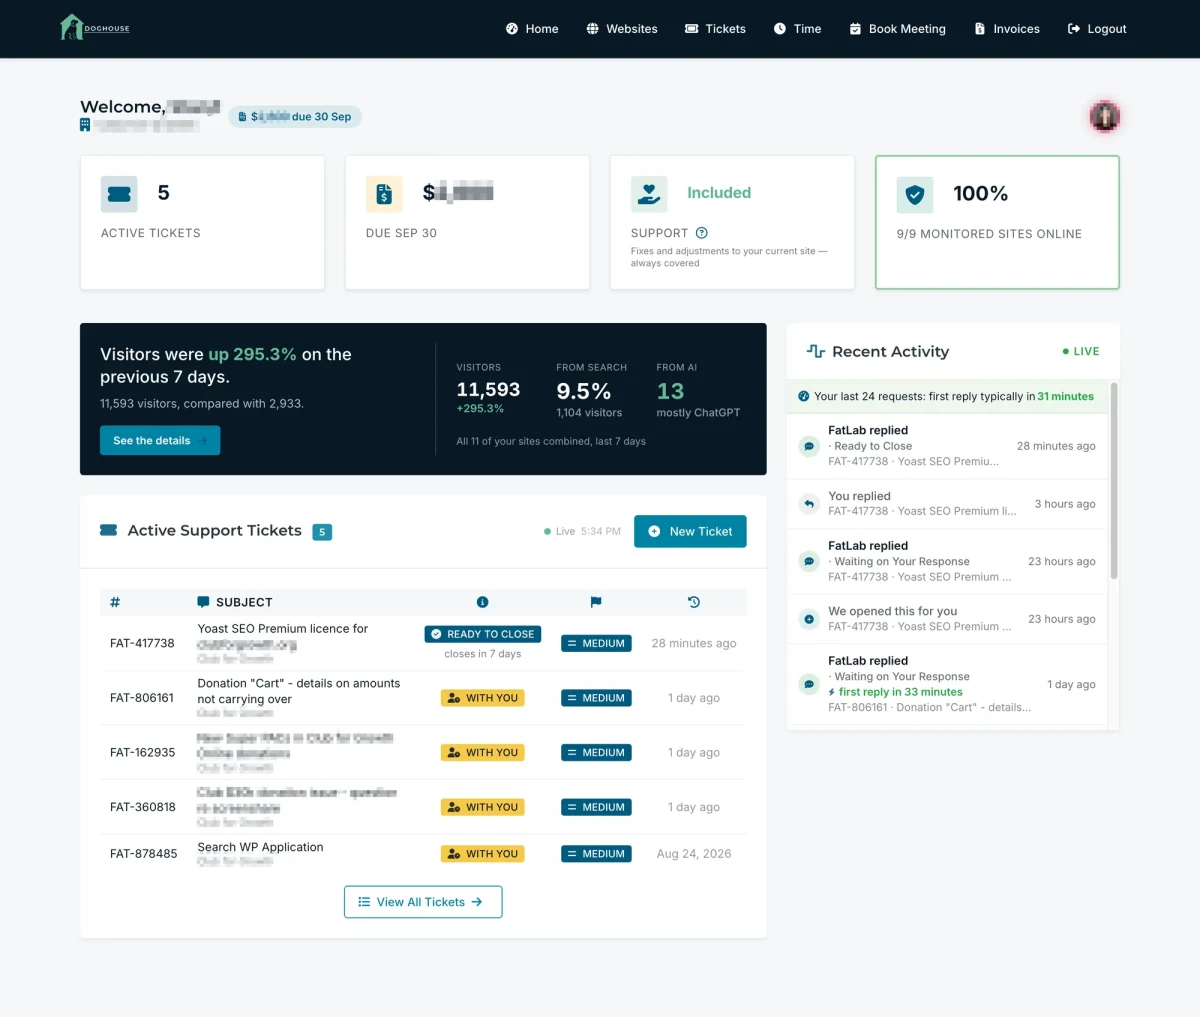Open the Search WP Application subject
Screen dimensions: 1200x1017
point(260,847)
